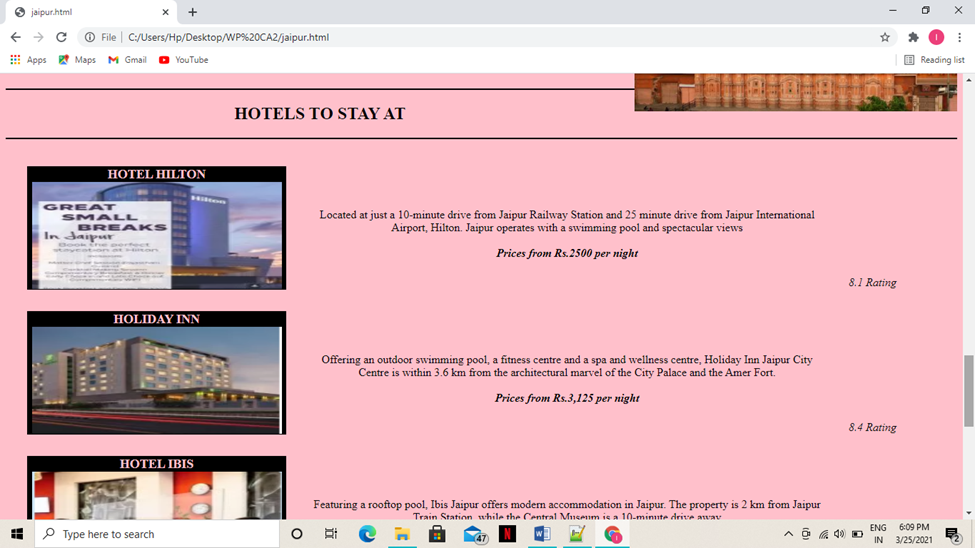975x548 pixels.
Task: Show hidden system tray icons
Action: 788,534
